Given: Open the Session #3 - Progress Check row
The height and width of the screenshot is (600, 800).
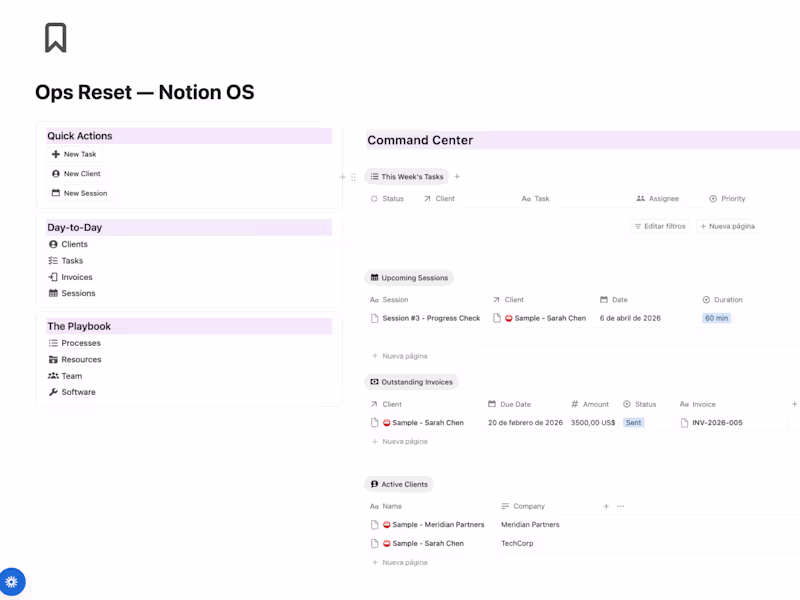Looking at the screenshot, I should coord(431,318).
